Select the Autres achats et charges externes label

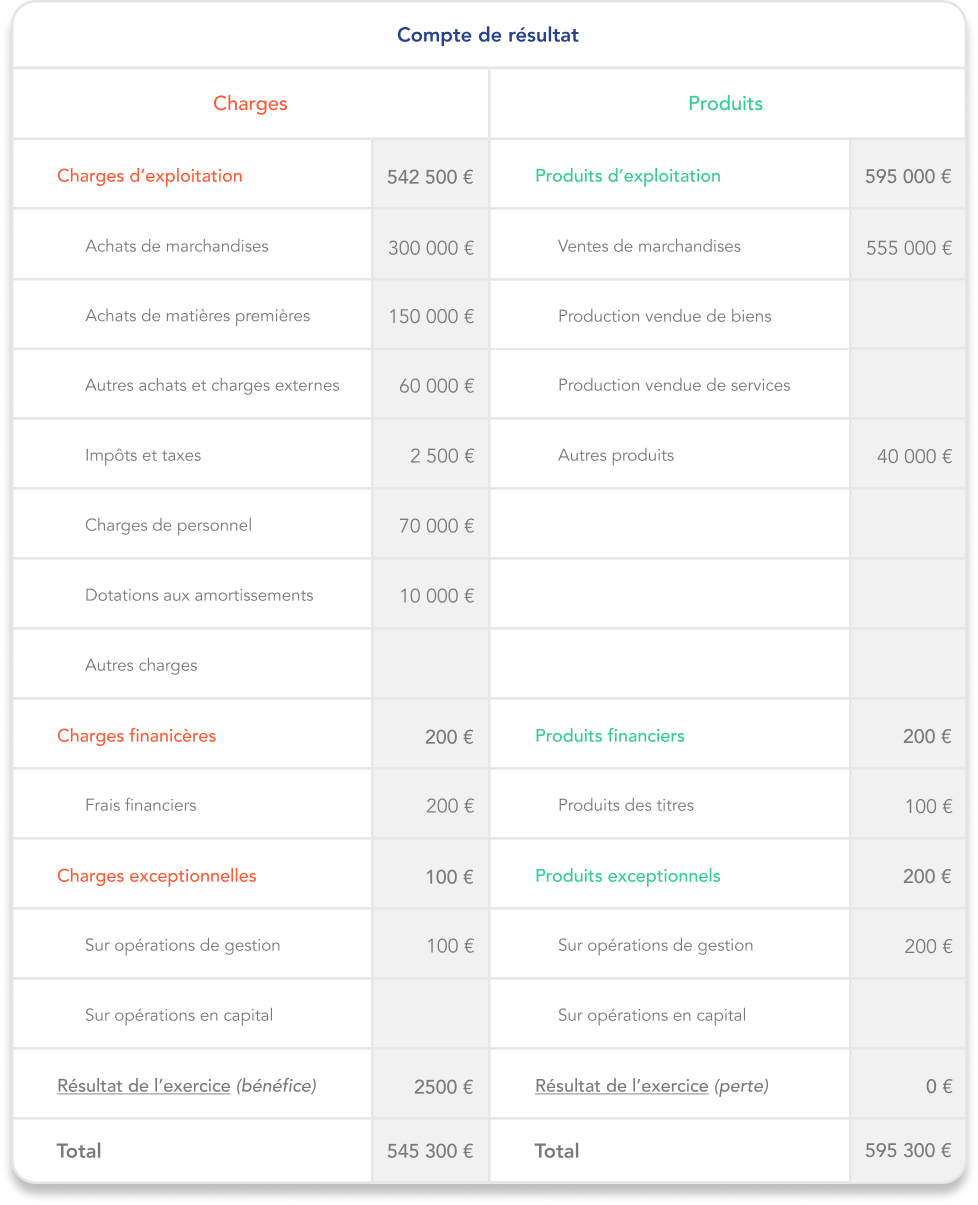(x=212, y=385)
